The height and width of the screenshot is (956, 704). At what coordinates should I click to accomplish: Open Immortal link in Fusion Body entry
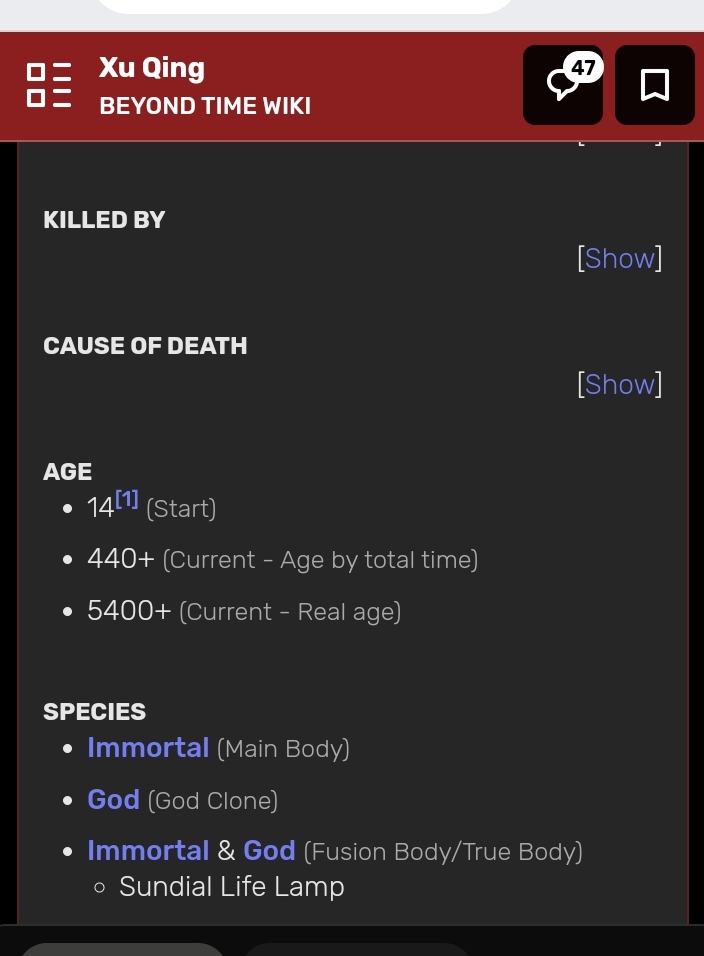point(148,851)
